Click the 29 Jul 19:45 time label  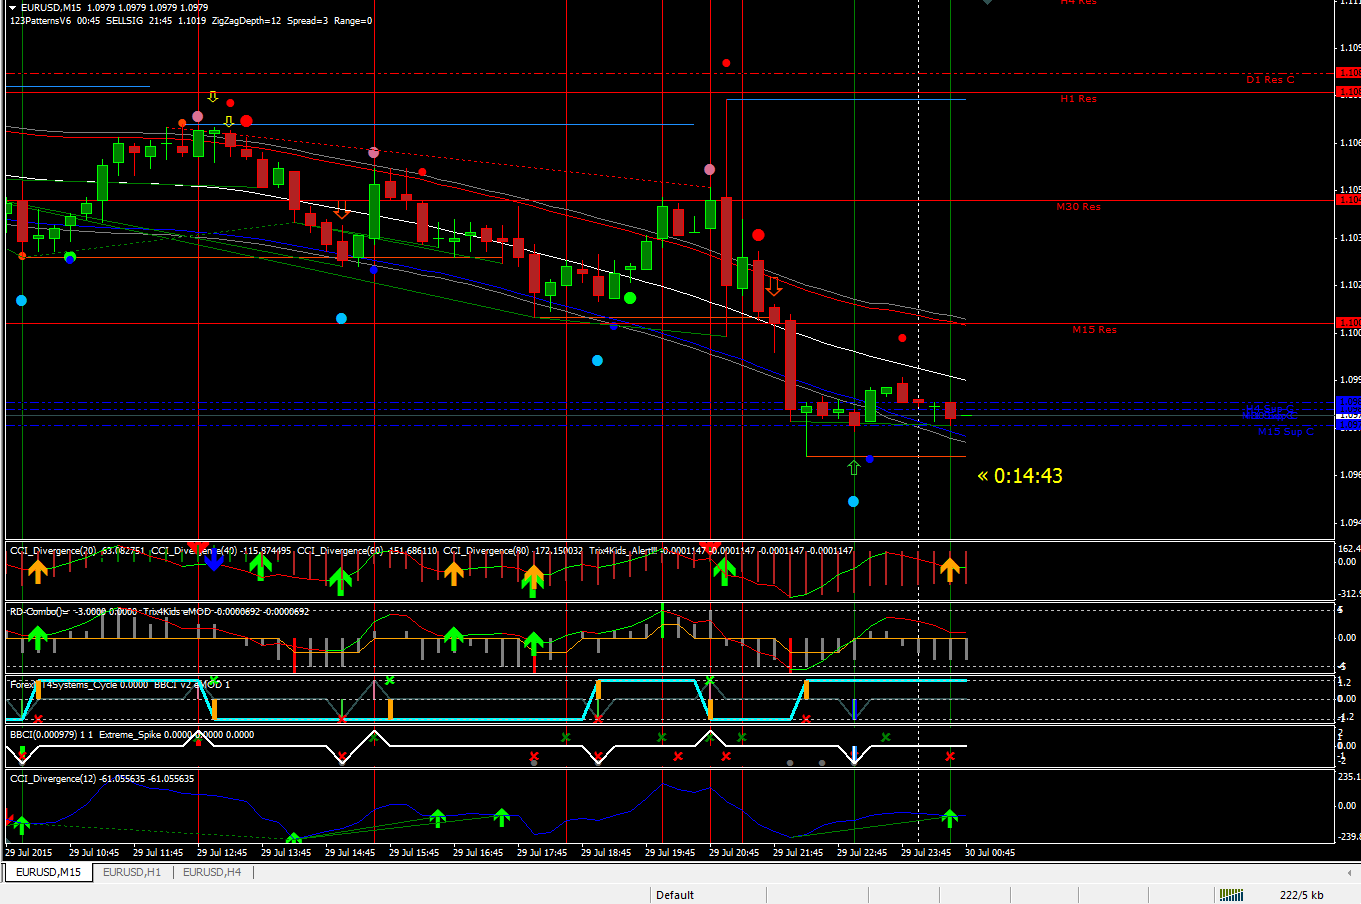pos(670,853)
